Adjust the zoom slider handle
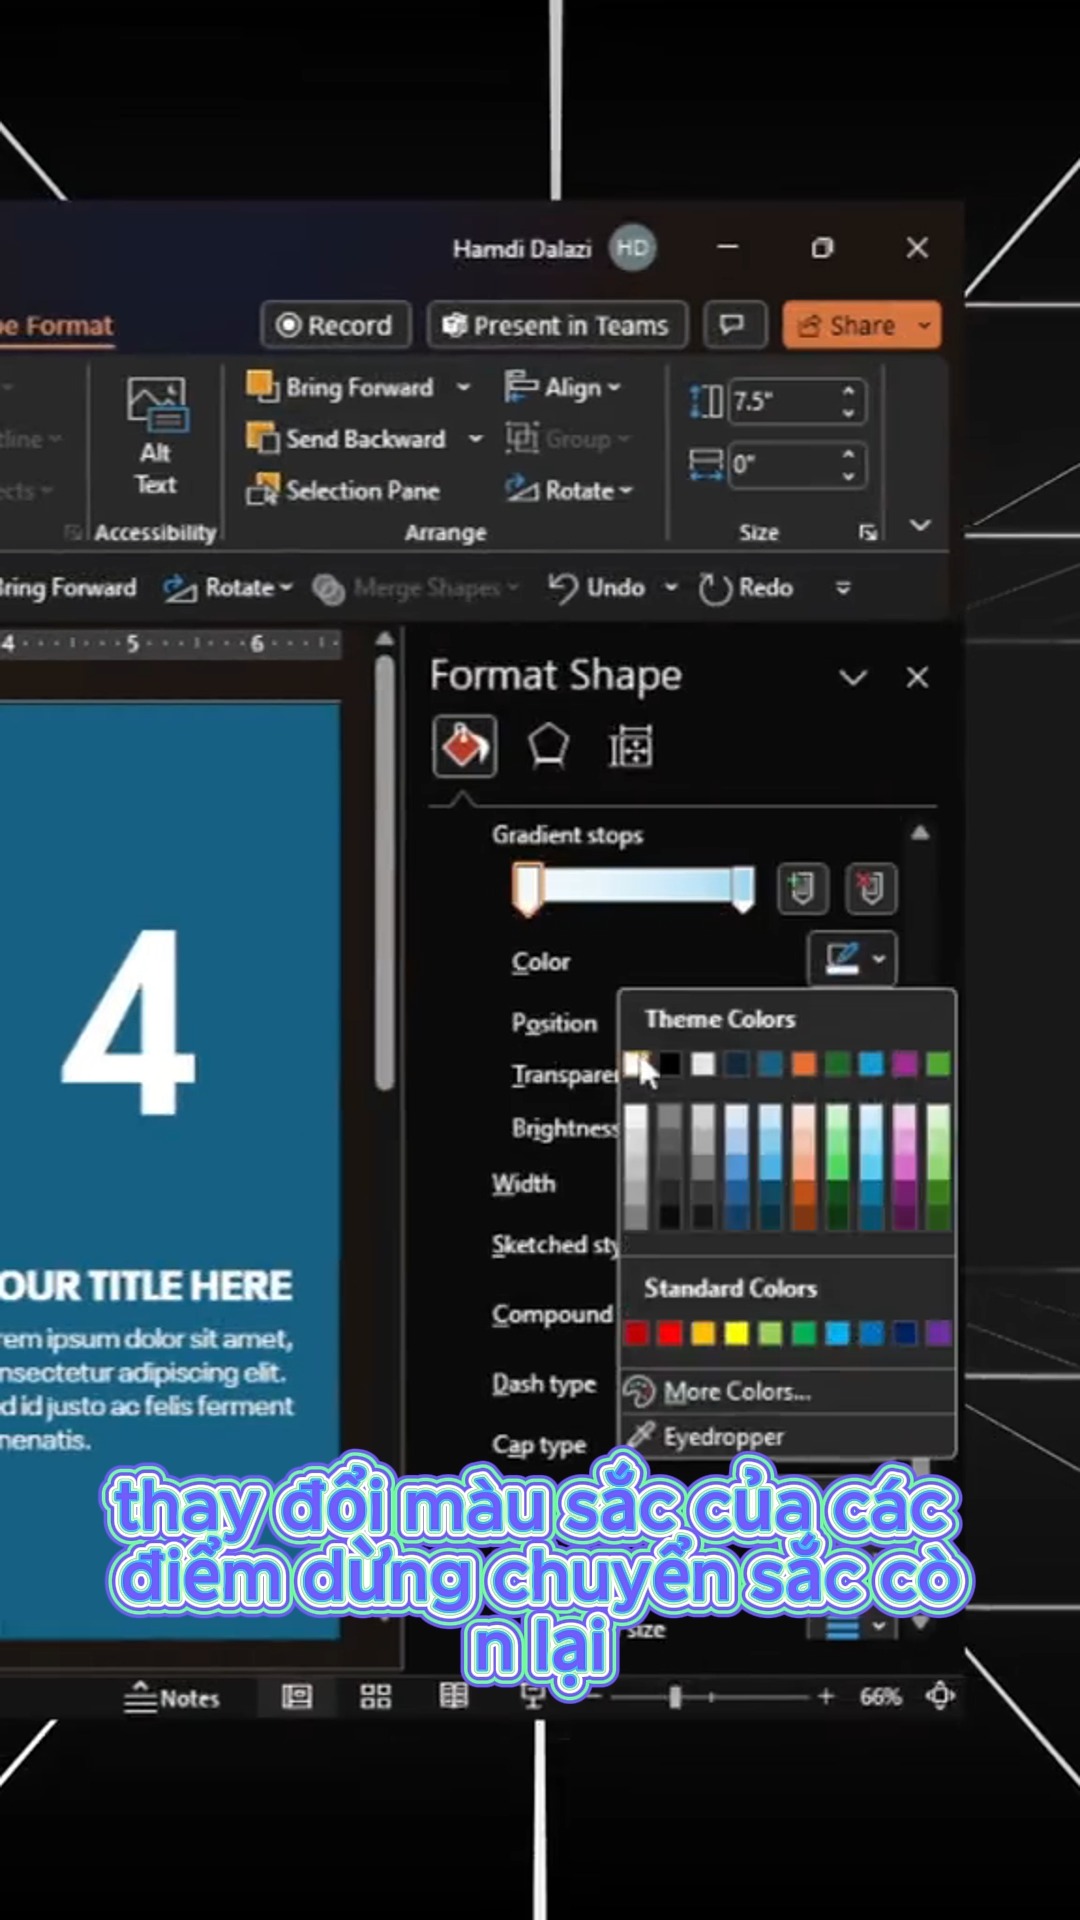 point(675,1696)
